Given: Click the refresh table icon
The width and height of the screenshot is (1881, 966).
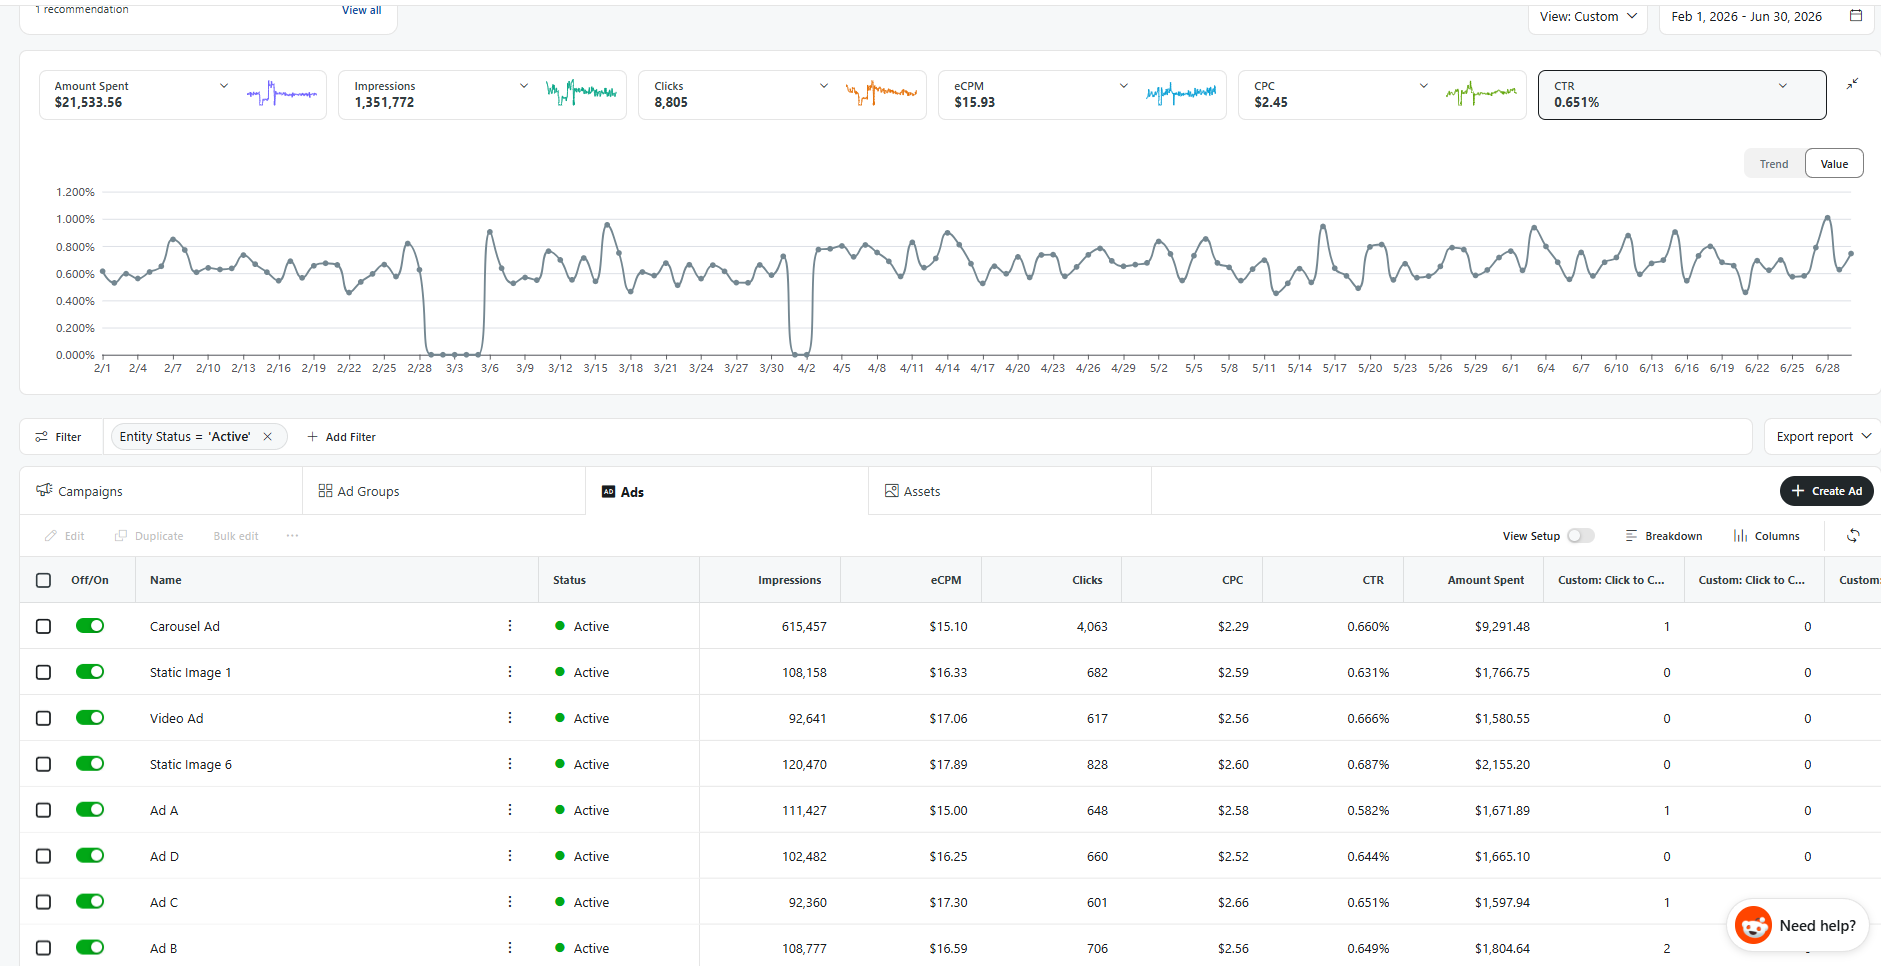Looking at the screenshot, I should click(x=1853, y=536).
